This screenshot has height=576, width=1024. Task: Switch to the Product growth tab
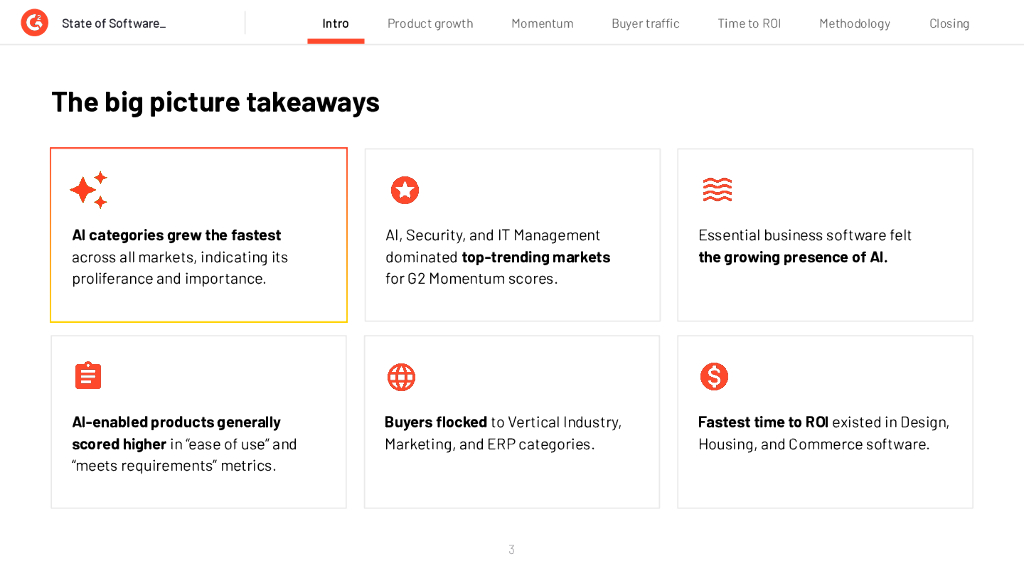(x=430, y=24)
